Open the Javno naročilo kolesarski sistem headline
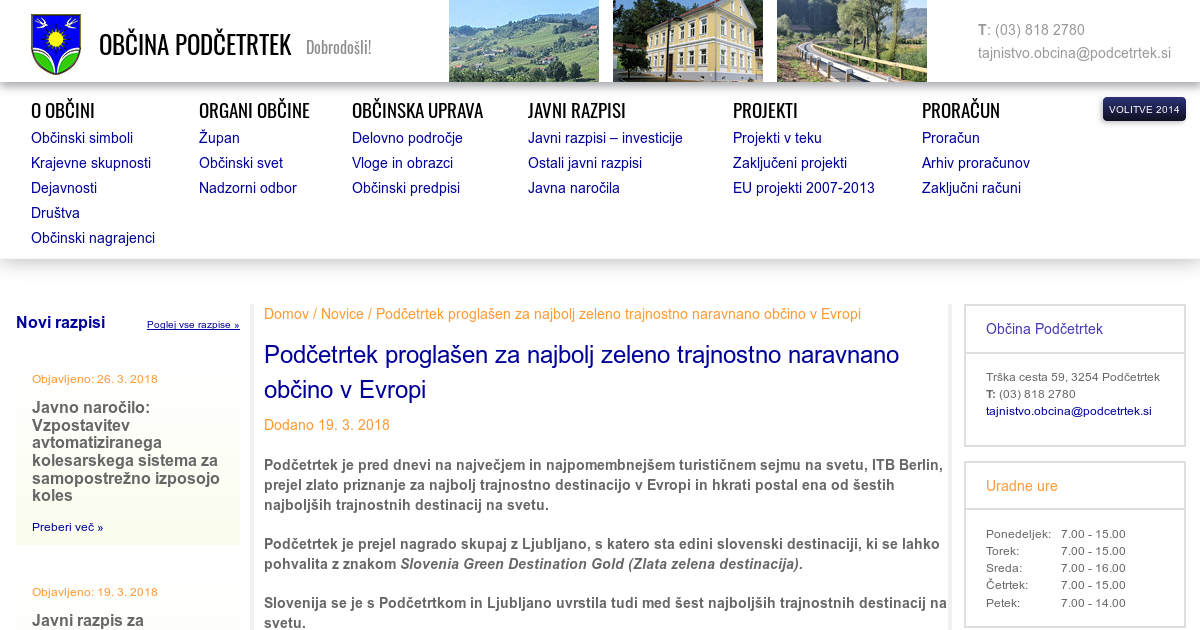This screenshot has width=1200, height=630. click(x=125, y=451)
